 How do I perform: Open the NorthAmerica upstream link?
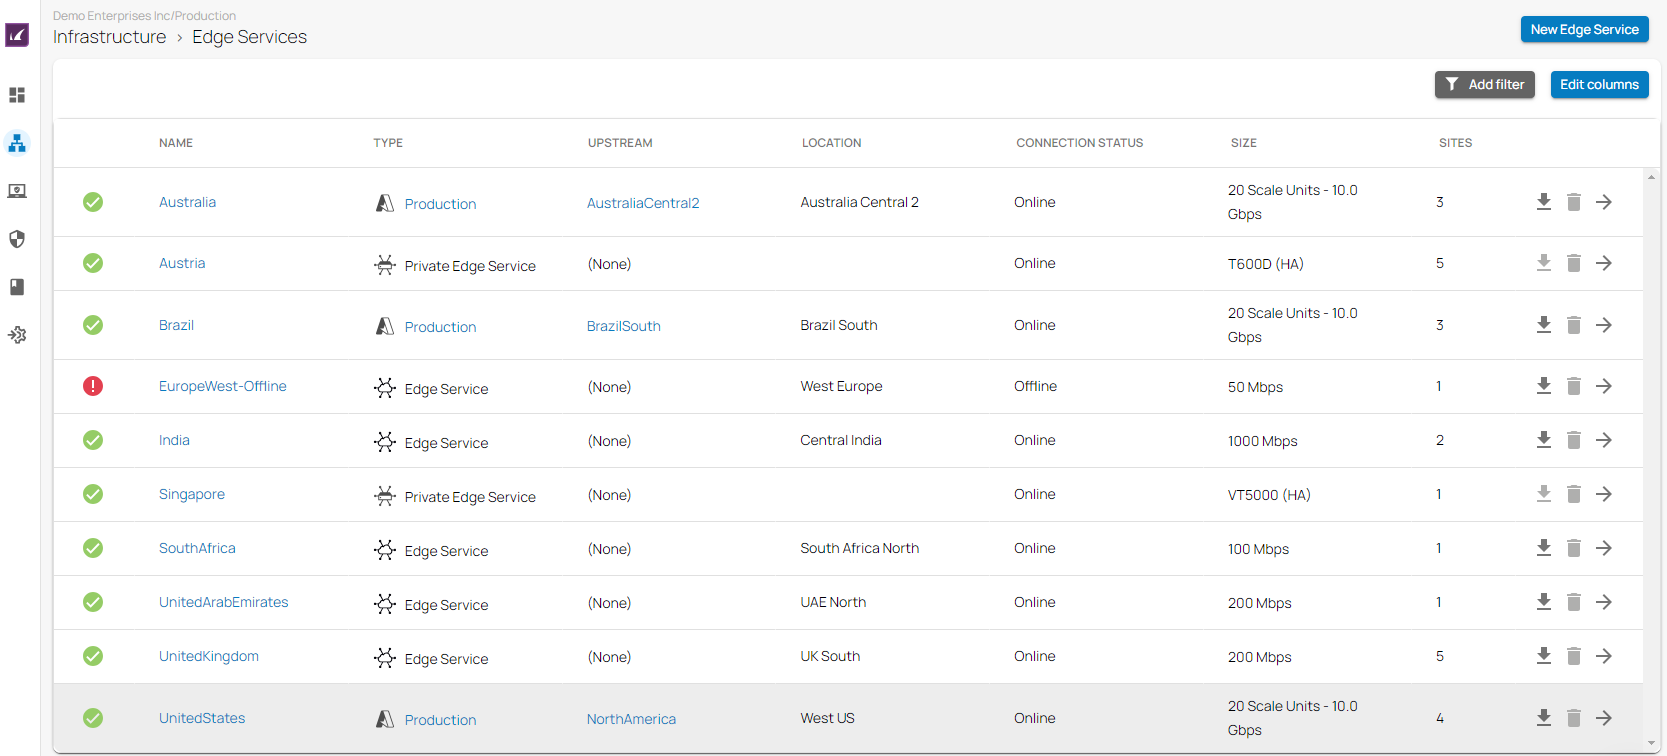click(631, 719)
